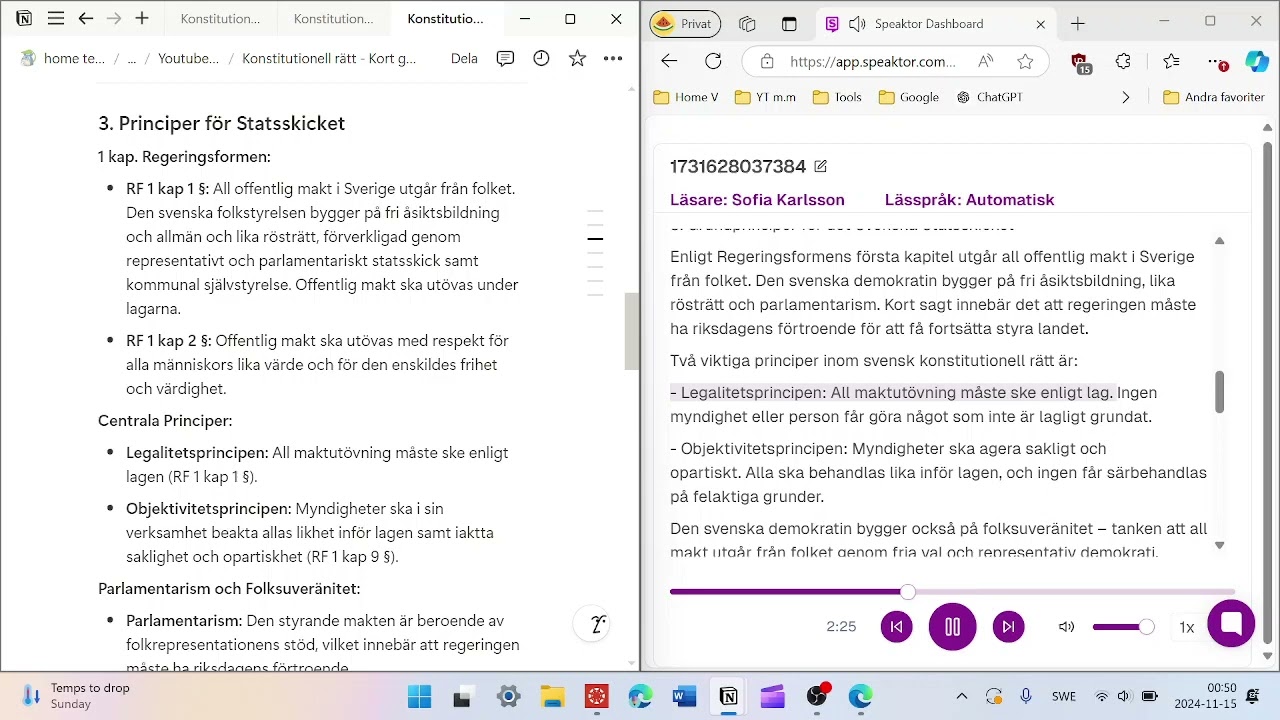Go forward in Notion navigation
The width and height of the screenshot is (1280, 720).
tap(114, 19)
